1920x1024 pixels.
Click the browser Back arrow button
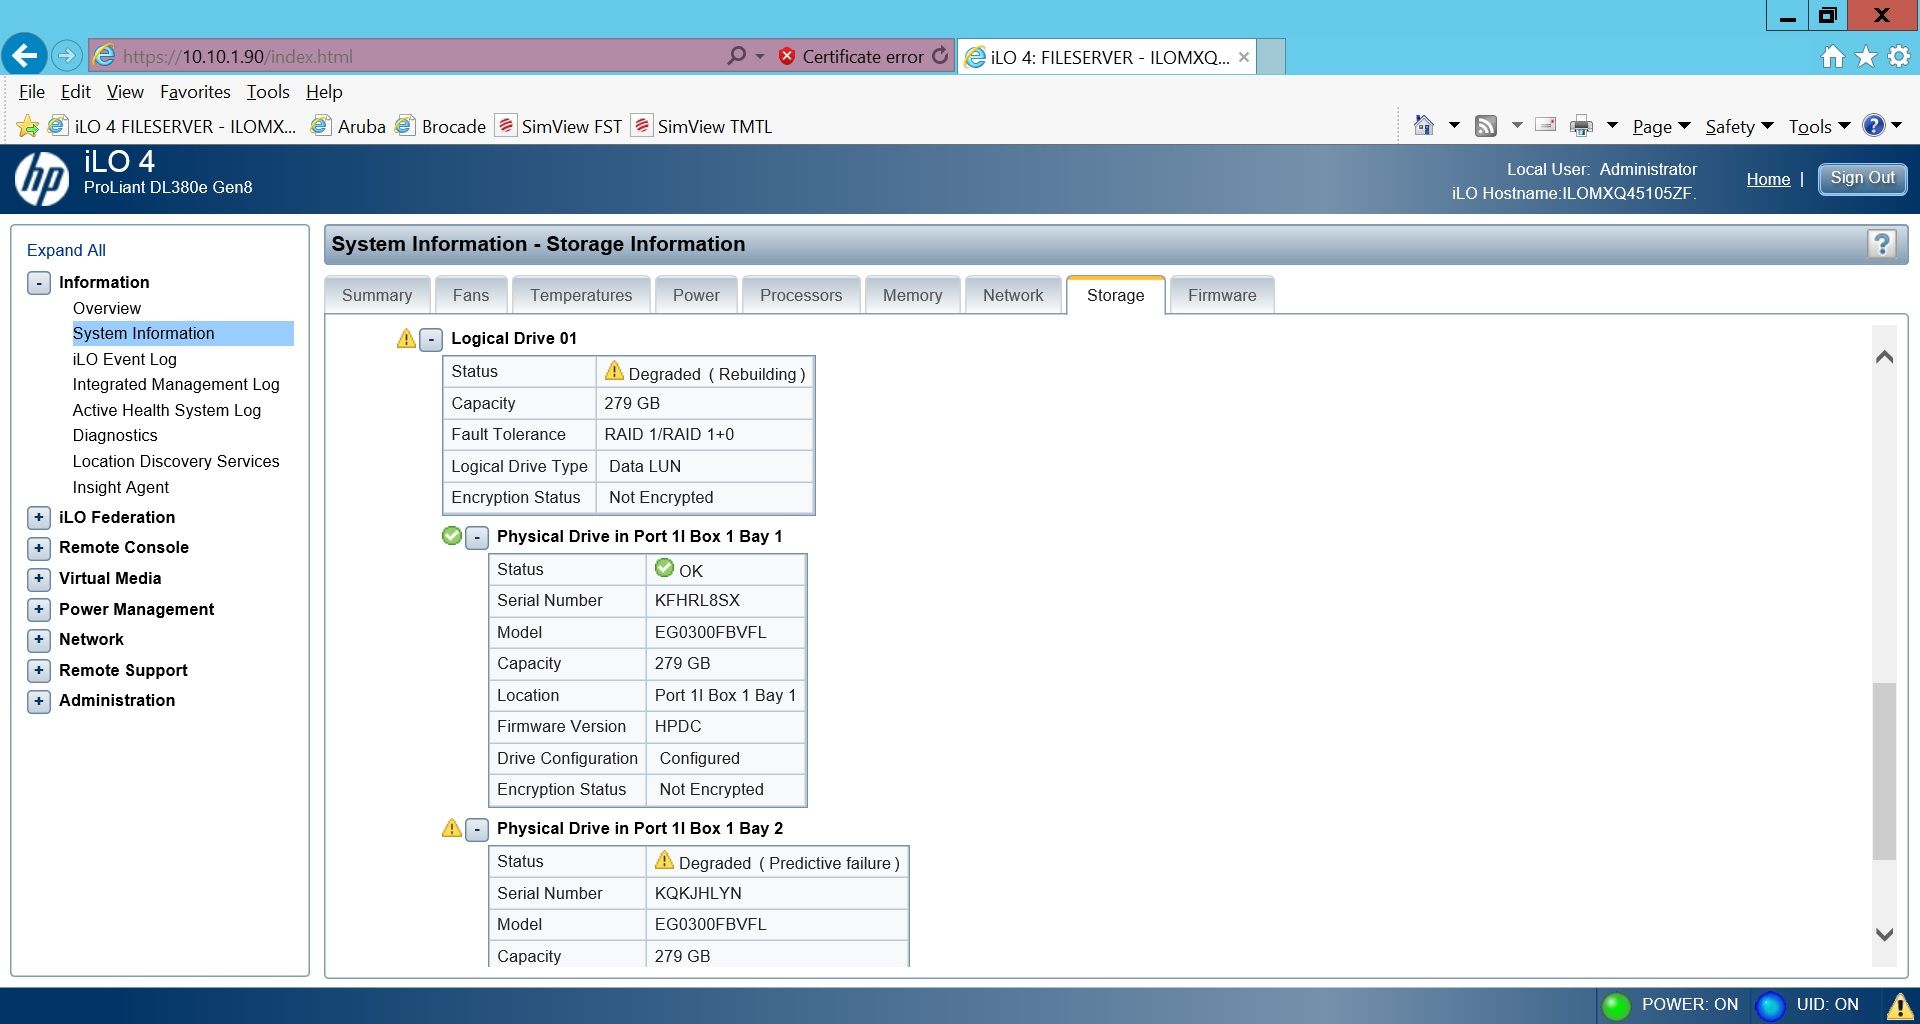[25, 55]
